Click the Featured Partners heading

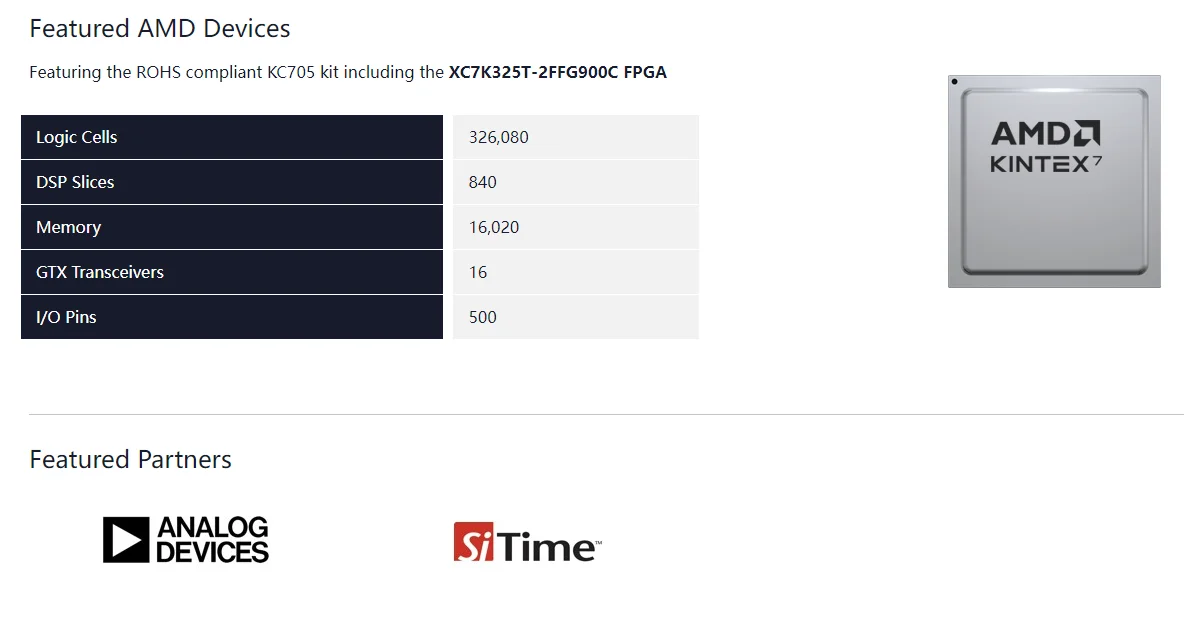coord(131,460)
